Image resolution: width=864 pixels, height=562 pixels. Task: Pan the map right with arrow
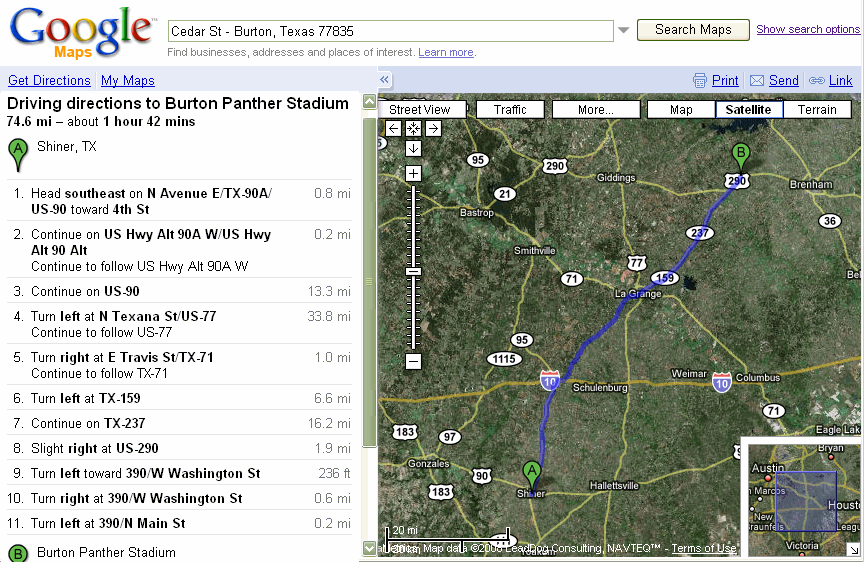click(x=434, y=129)
